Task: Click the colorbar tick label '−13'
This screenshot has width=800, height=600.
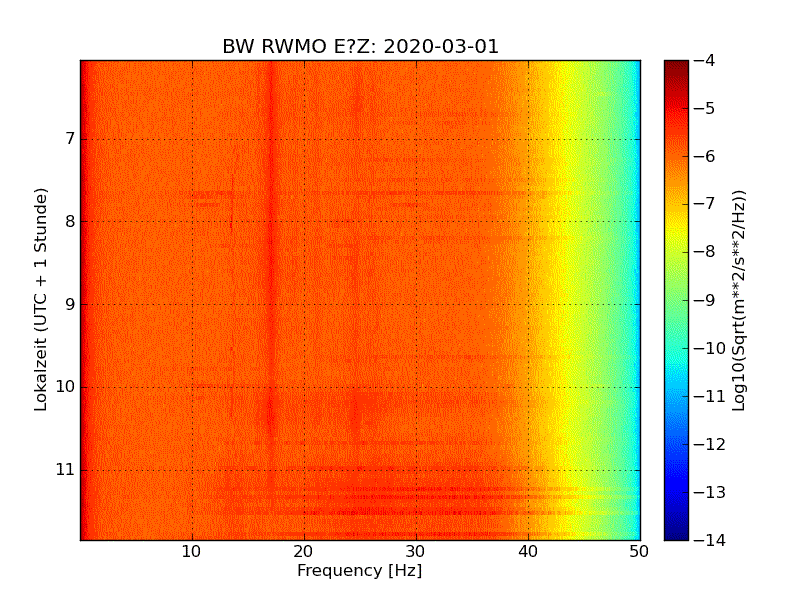Action: tap(710, 492)
